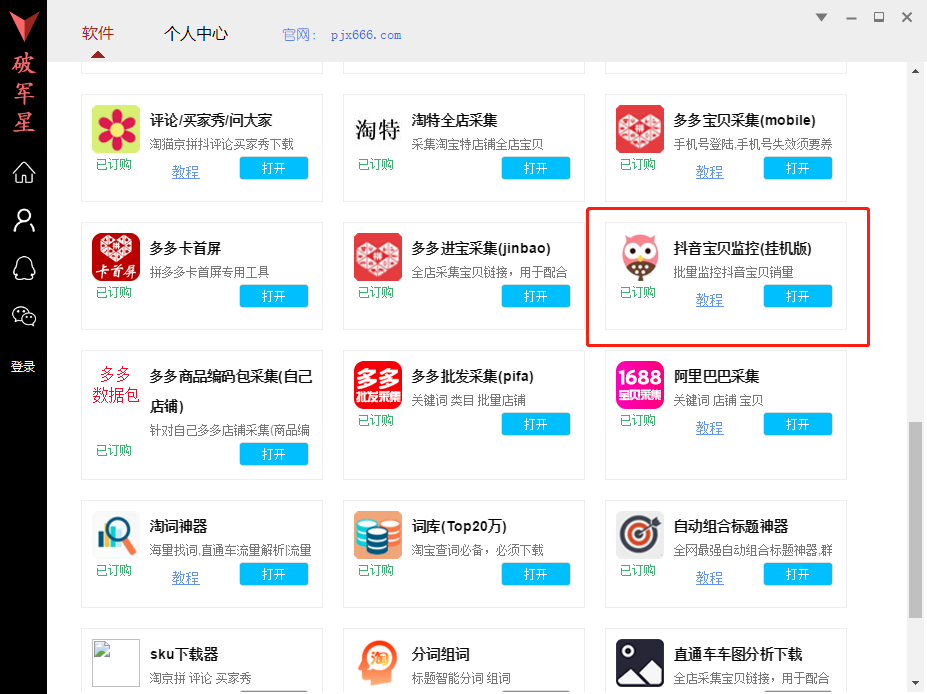The height and width of the screenshot is (694, 927).
Task: Launch 淘词神器 with 打开 button
Action: (x=274, y=574)
